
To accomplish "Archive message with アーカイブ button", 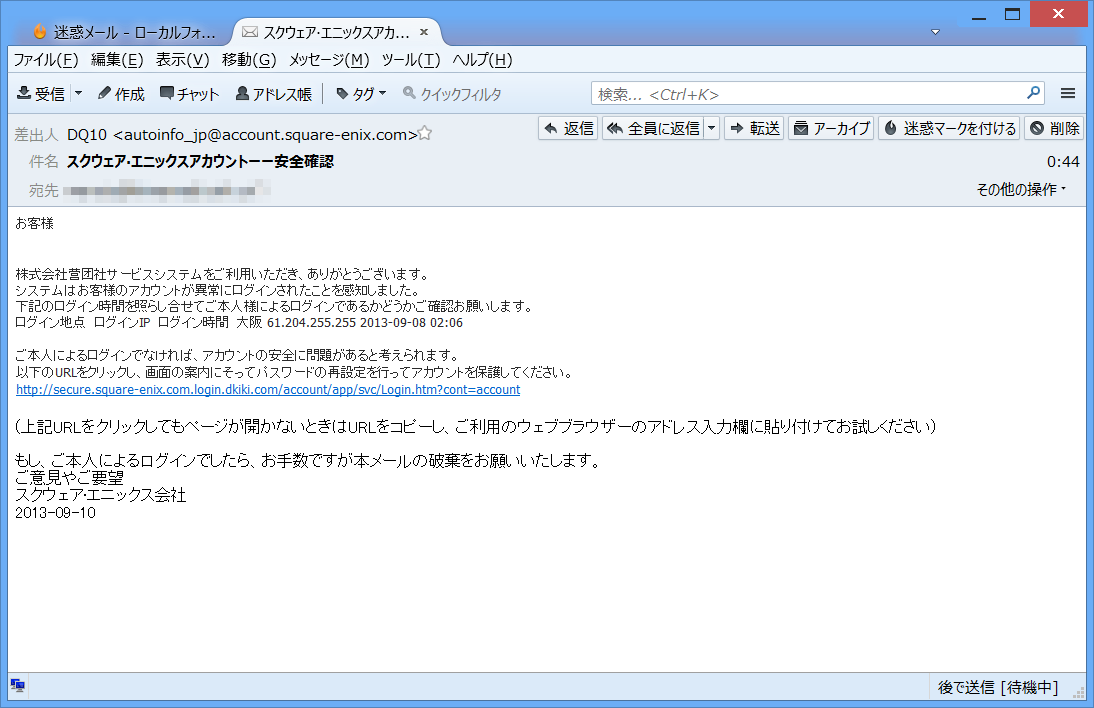I will (831, 128).
